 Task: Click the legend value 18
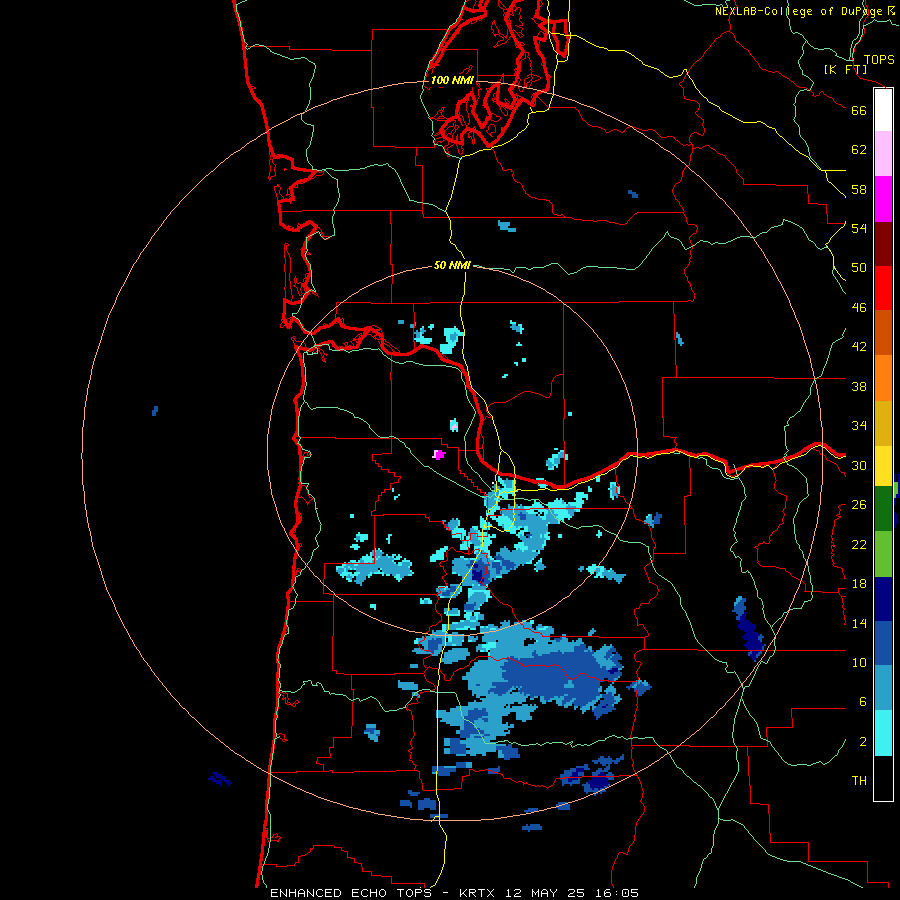(859, 584)
